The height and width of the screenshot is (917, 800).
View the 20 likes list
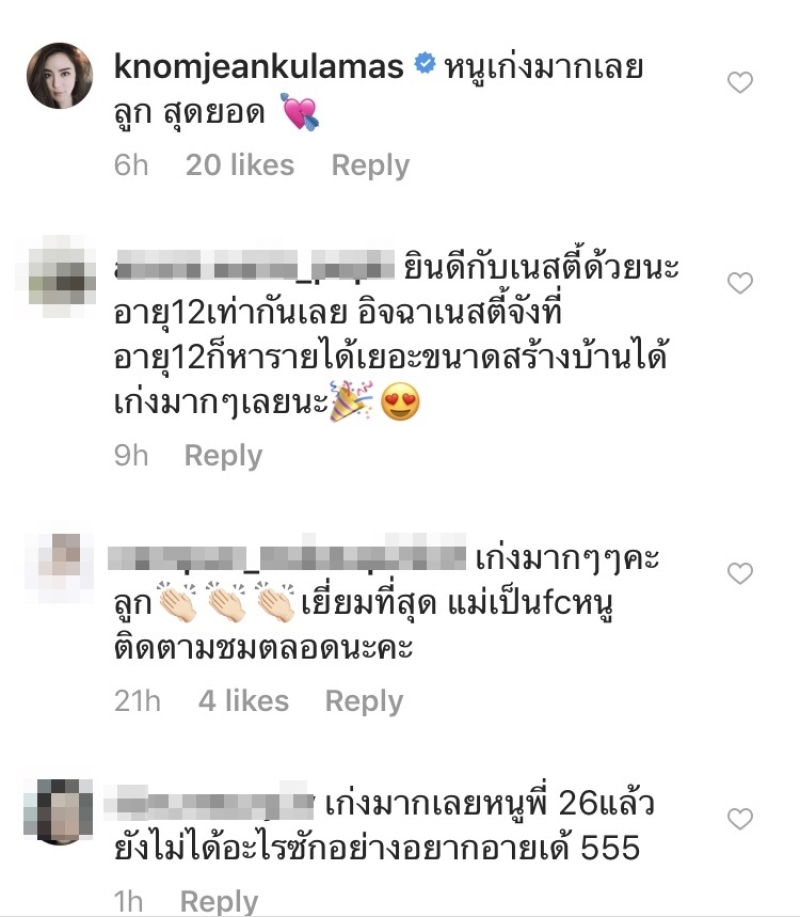pyautogui.click(x=240, y=166)
